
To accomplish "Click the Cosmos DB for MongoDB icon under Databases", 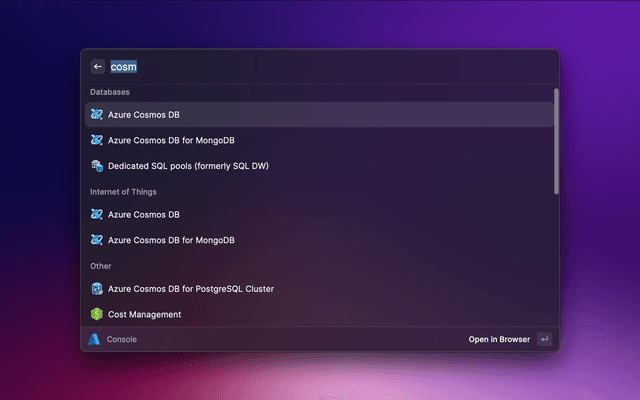I will [x=97, y=140].
